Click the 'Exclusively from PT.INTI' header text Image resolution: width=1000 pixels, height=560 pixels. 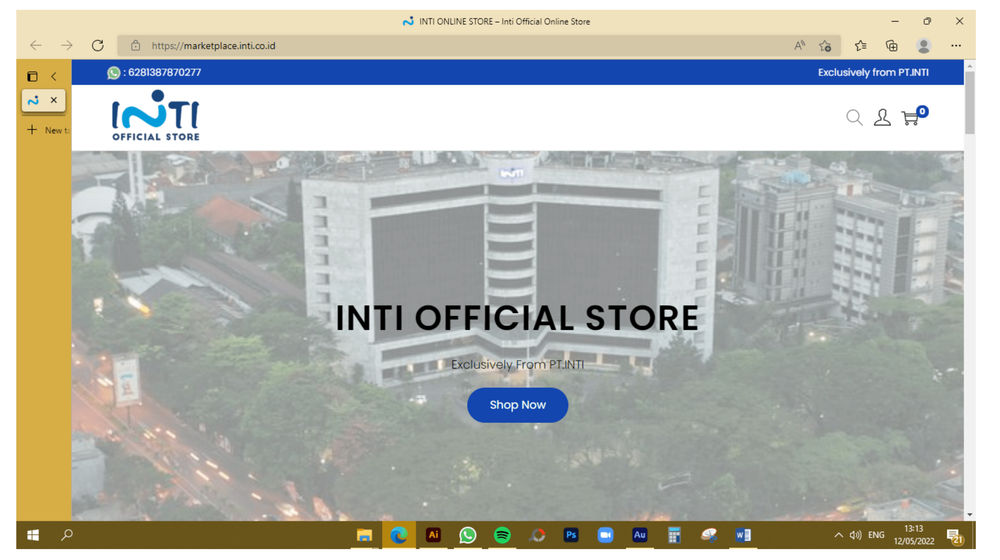[x=873, y=73]
